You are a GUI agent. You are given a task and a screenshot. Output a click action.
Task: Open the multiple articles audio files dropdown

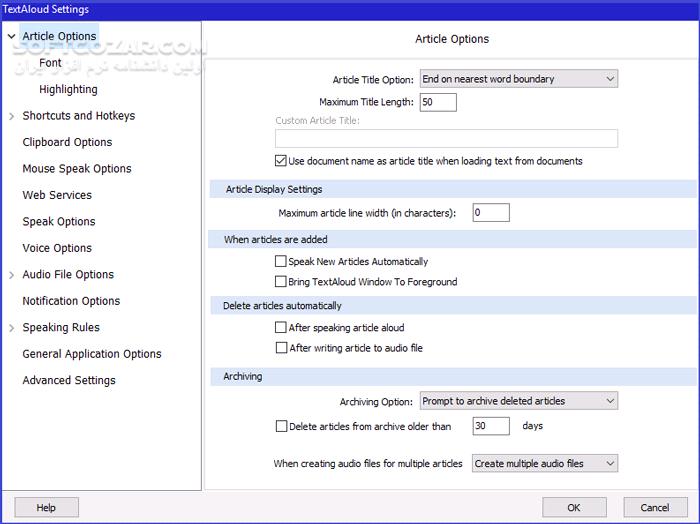[545, 463]
